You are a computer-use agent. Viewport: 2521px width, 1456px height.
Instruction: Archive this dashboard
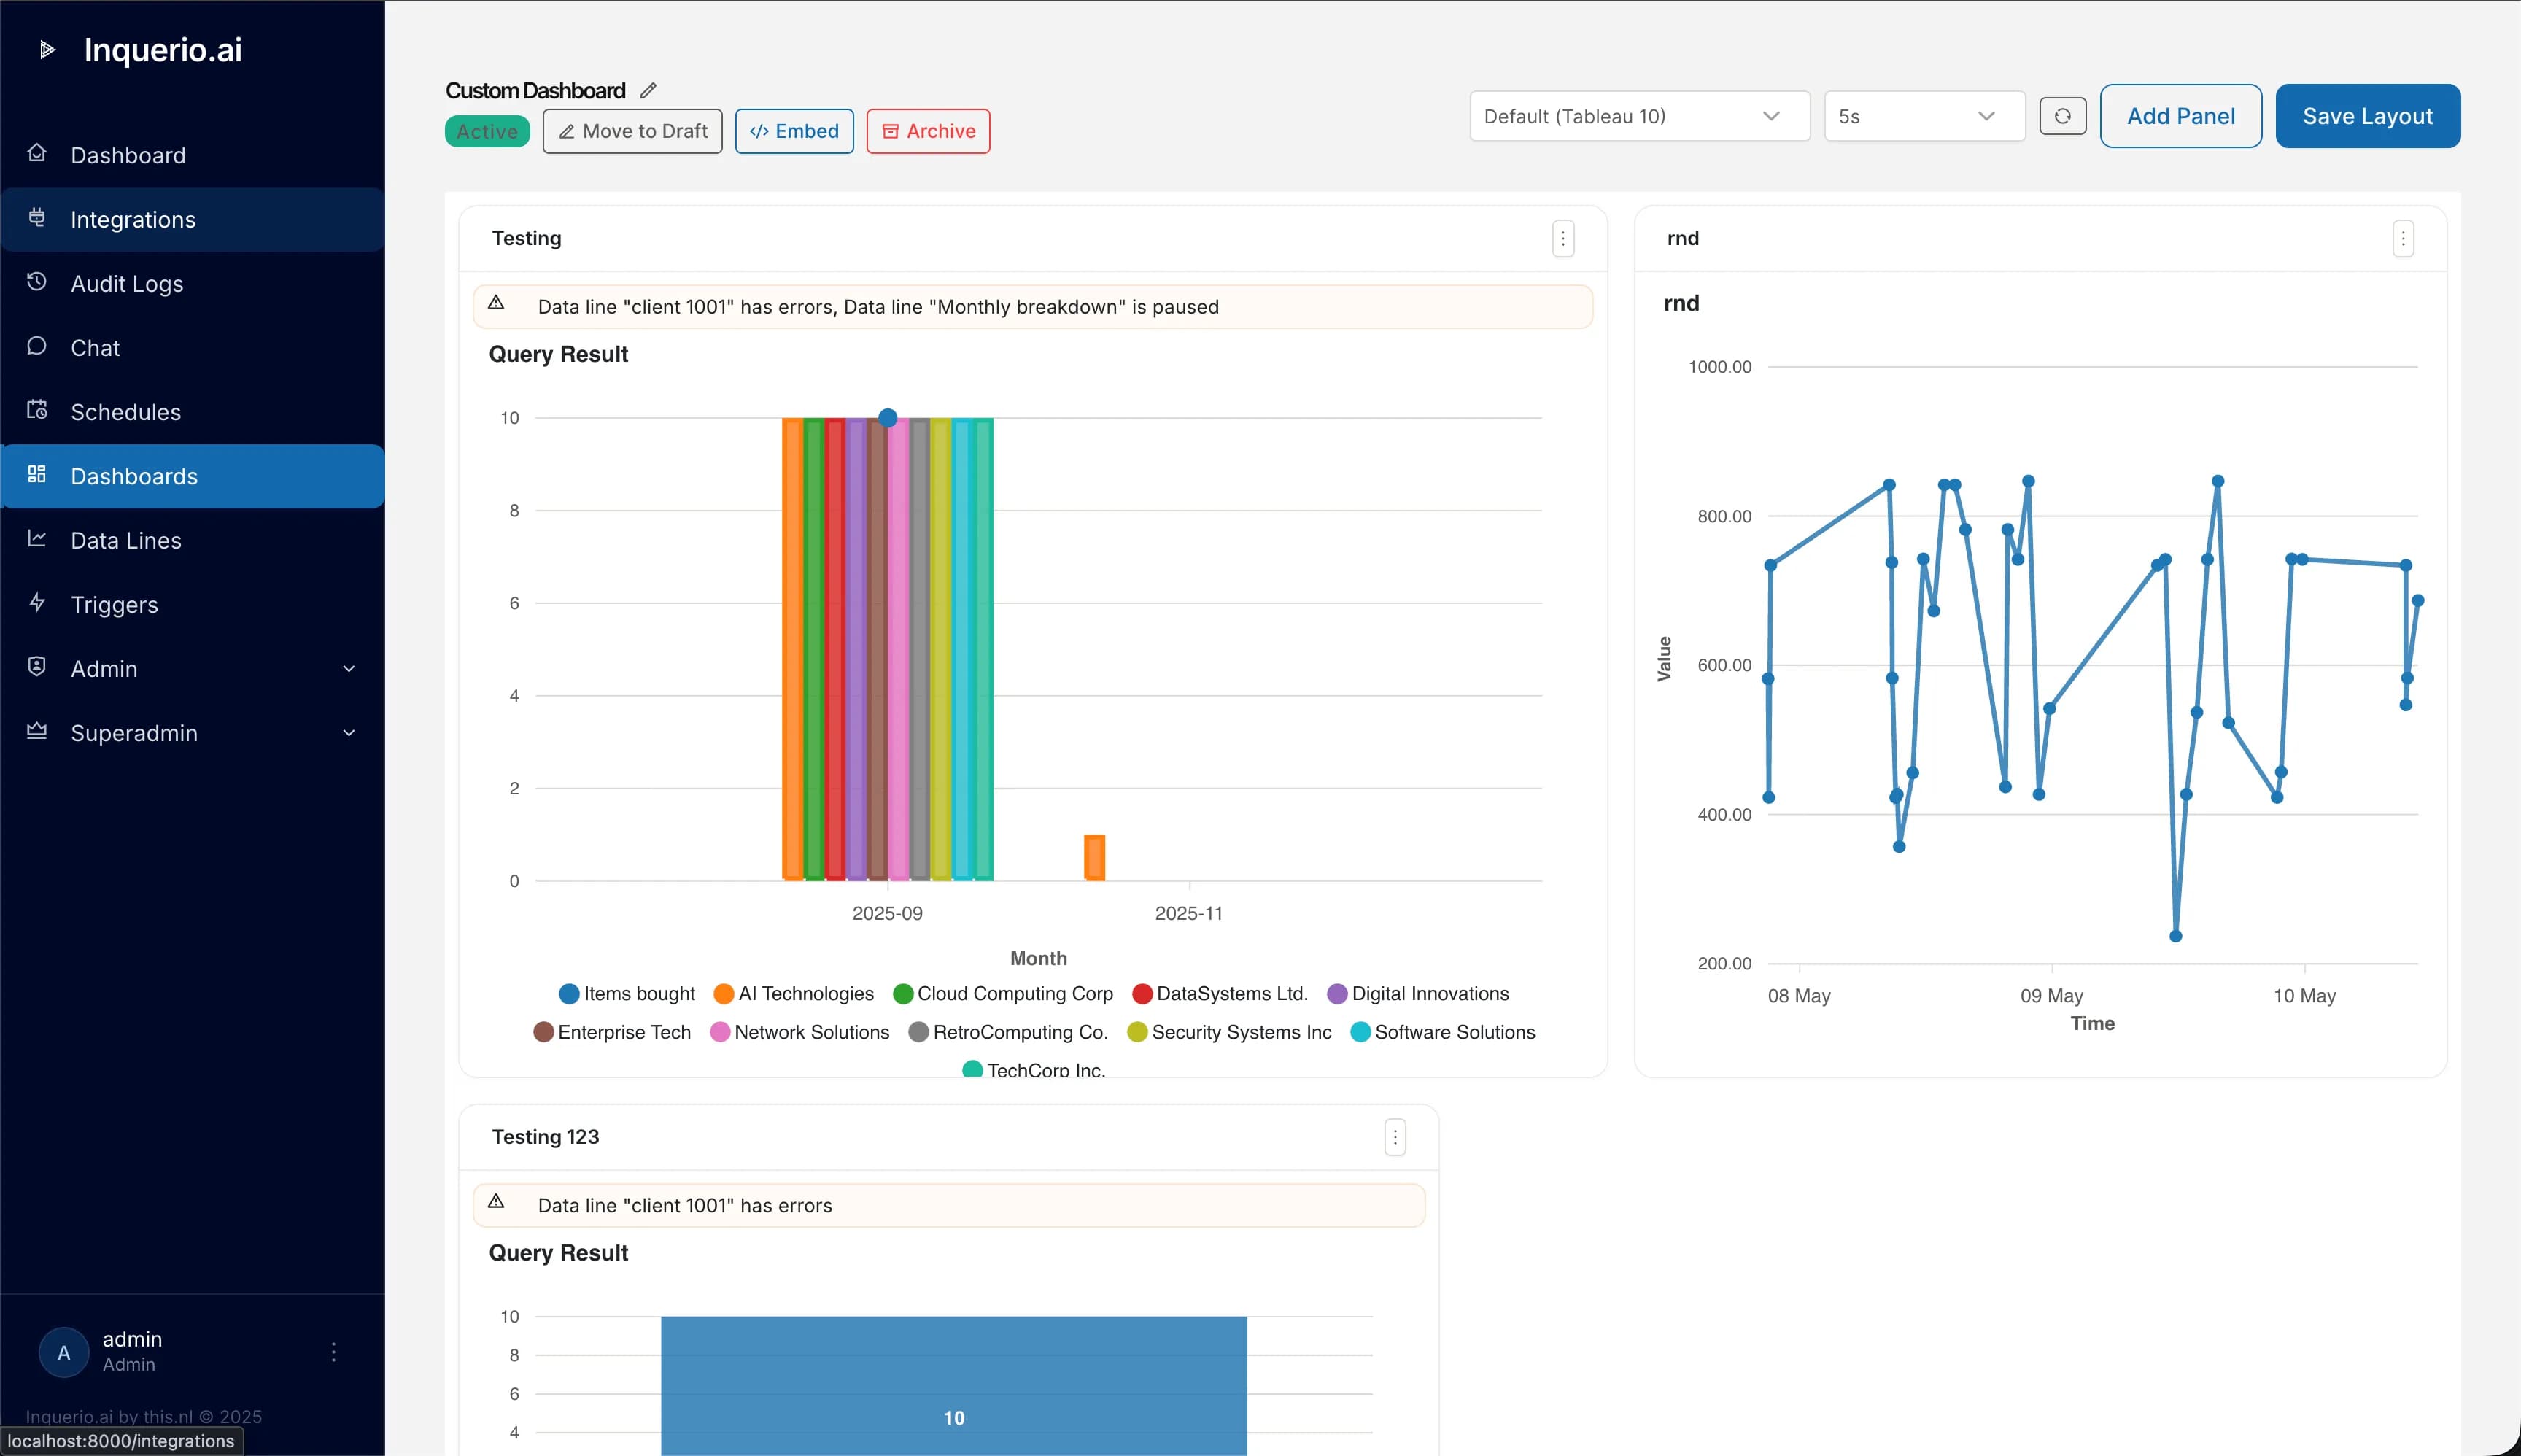[x=928, y=131]
